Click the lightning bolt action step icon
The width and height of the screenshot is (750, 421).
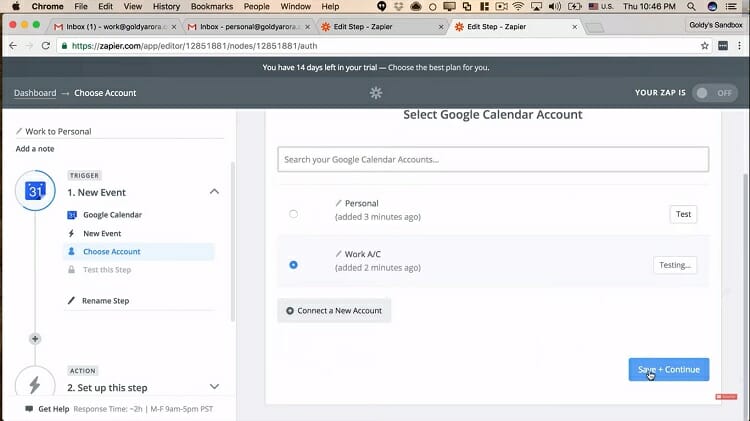35,384
